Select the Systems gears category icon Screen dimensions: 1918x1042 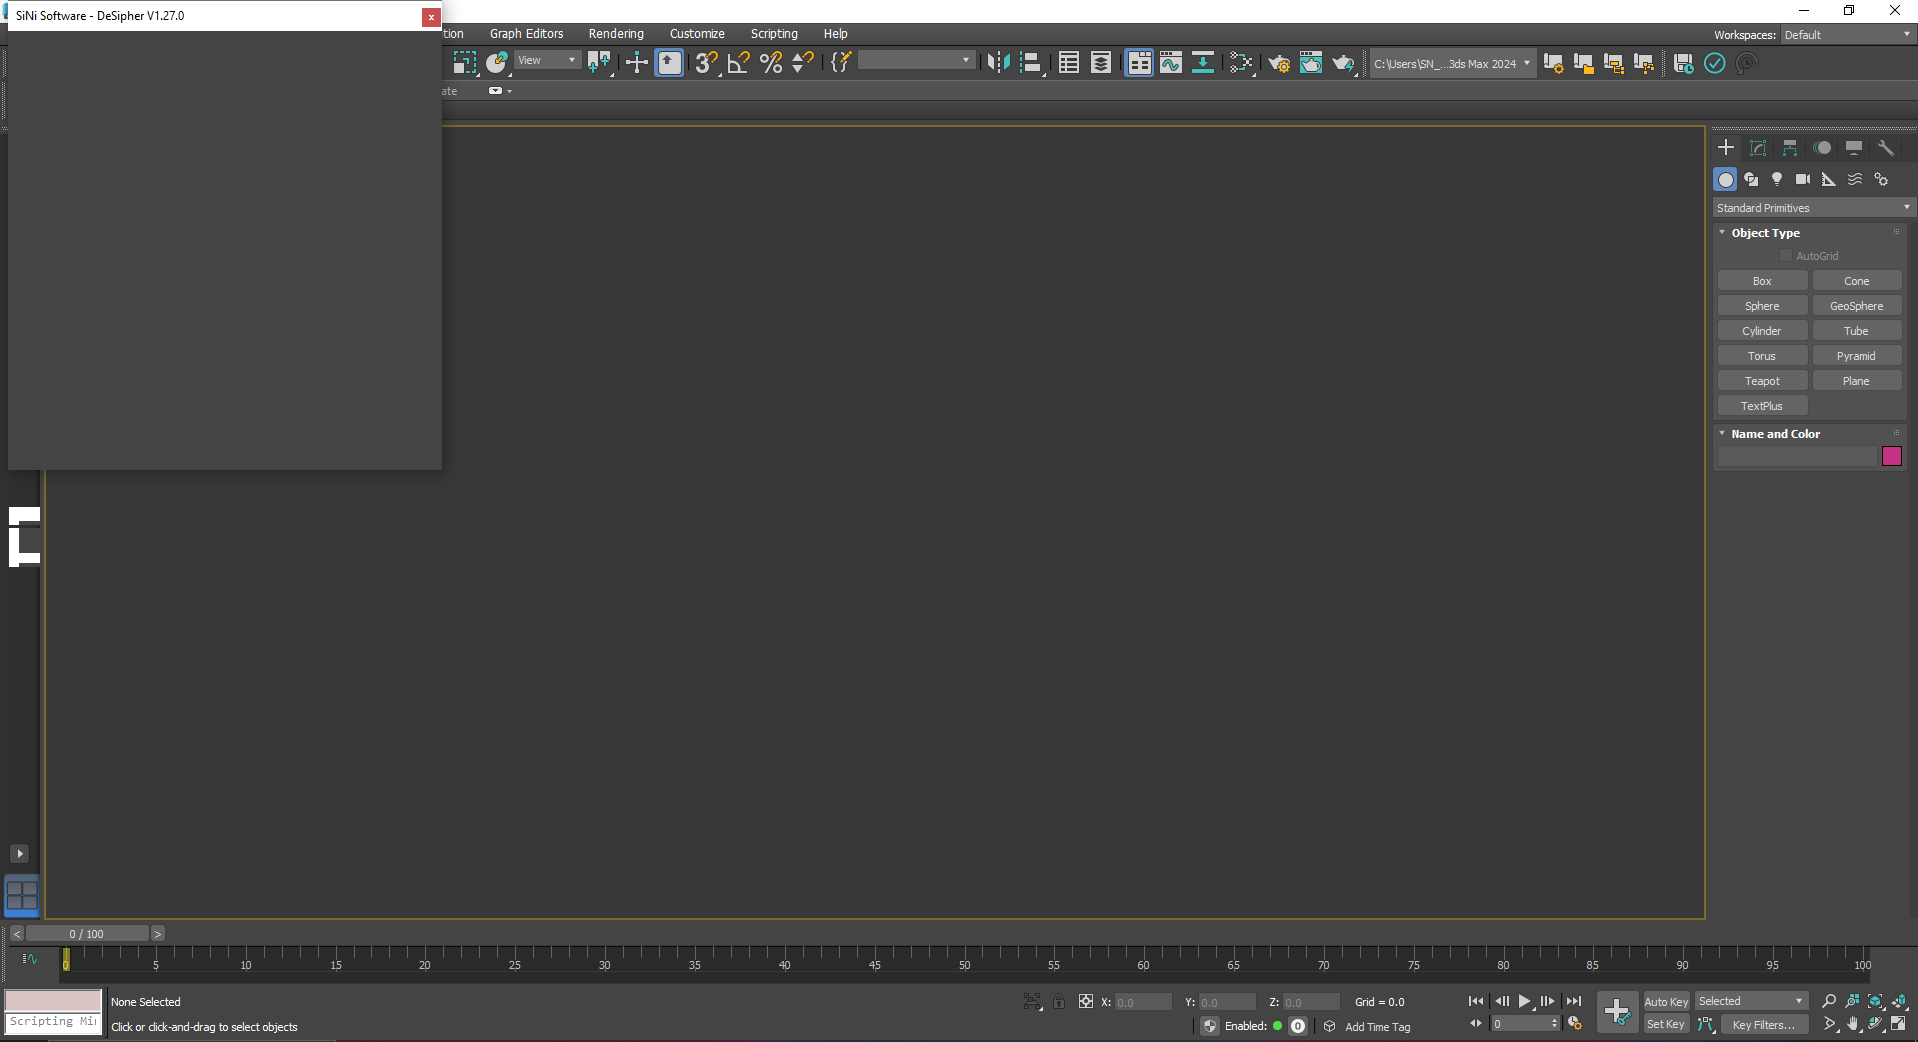(x=1881, y=180)
